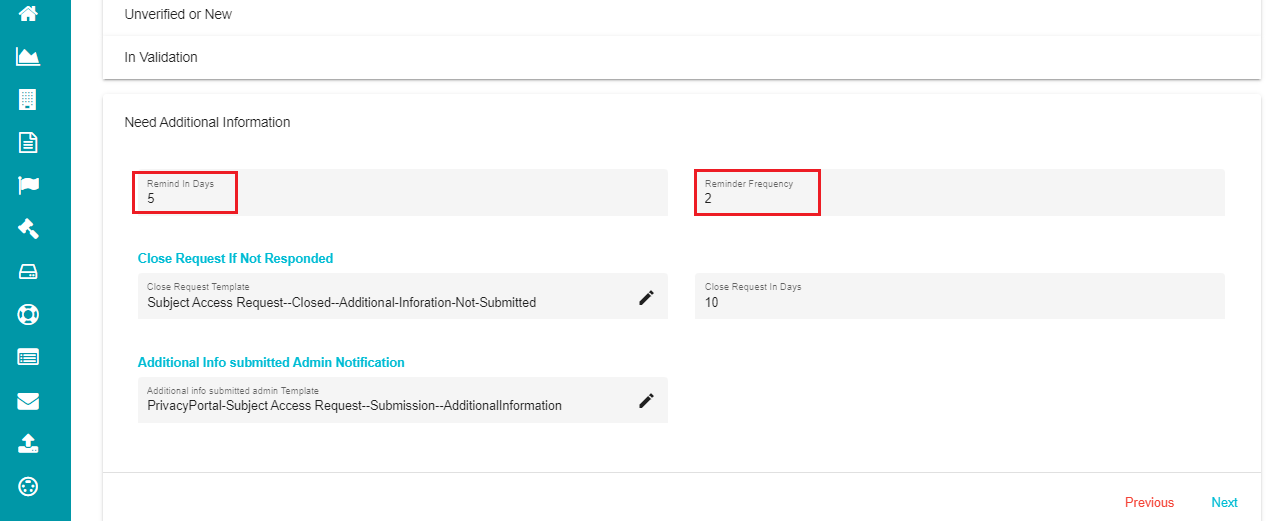This screenshot has height=521, width=1287.
Task: Open the list card icon in sidebar
Action: (28, 357)
